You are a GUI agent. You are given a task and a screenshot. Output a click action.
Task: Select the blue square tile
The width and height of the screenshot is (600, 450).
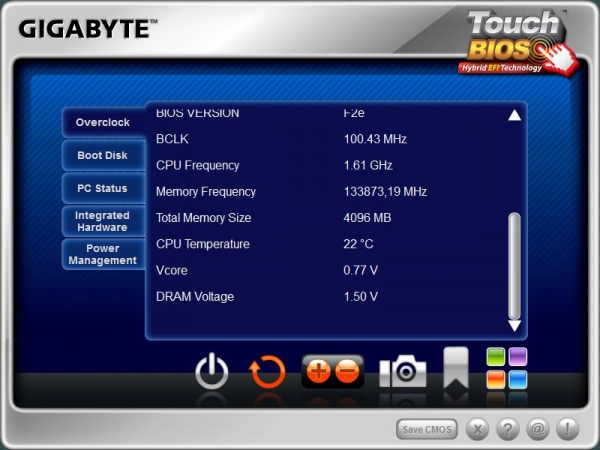tap(518, 379)
